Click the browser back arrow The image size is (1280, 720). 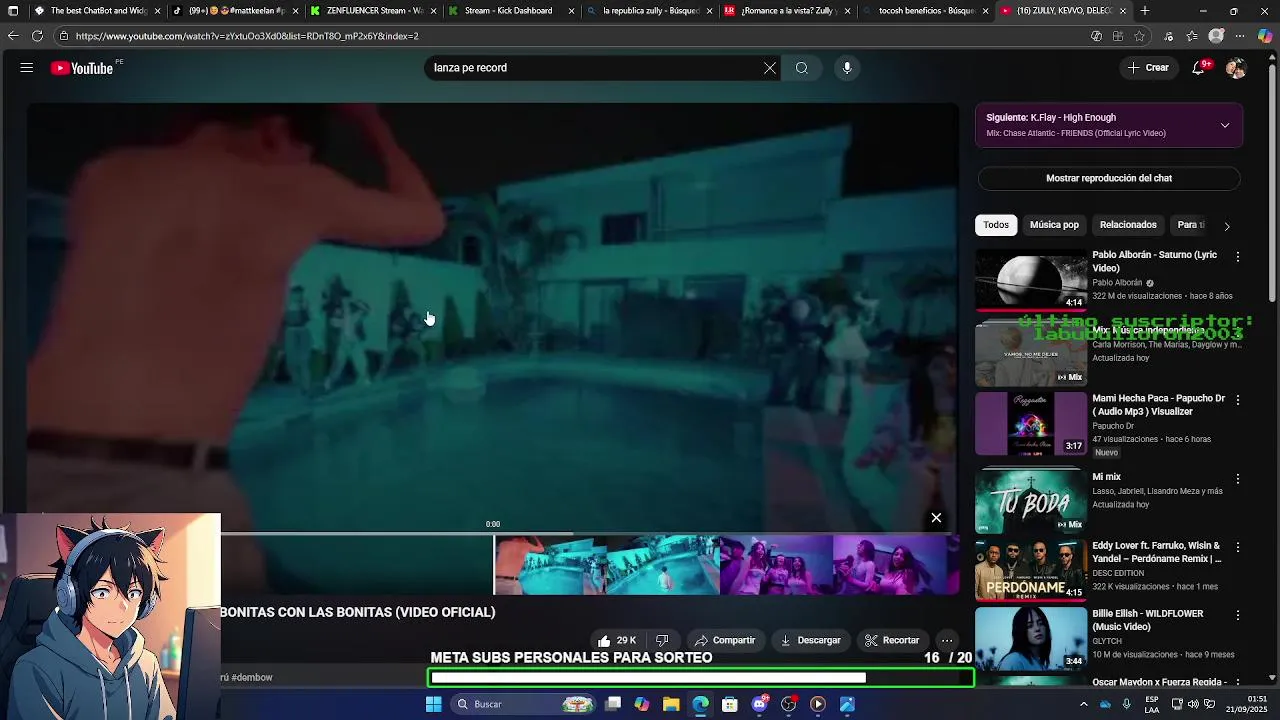point(13,36)
